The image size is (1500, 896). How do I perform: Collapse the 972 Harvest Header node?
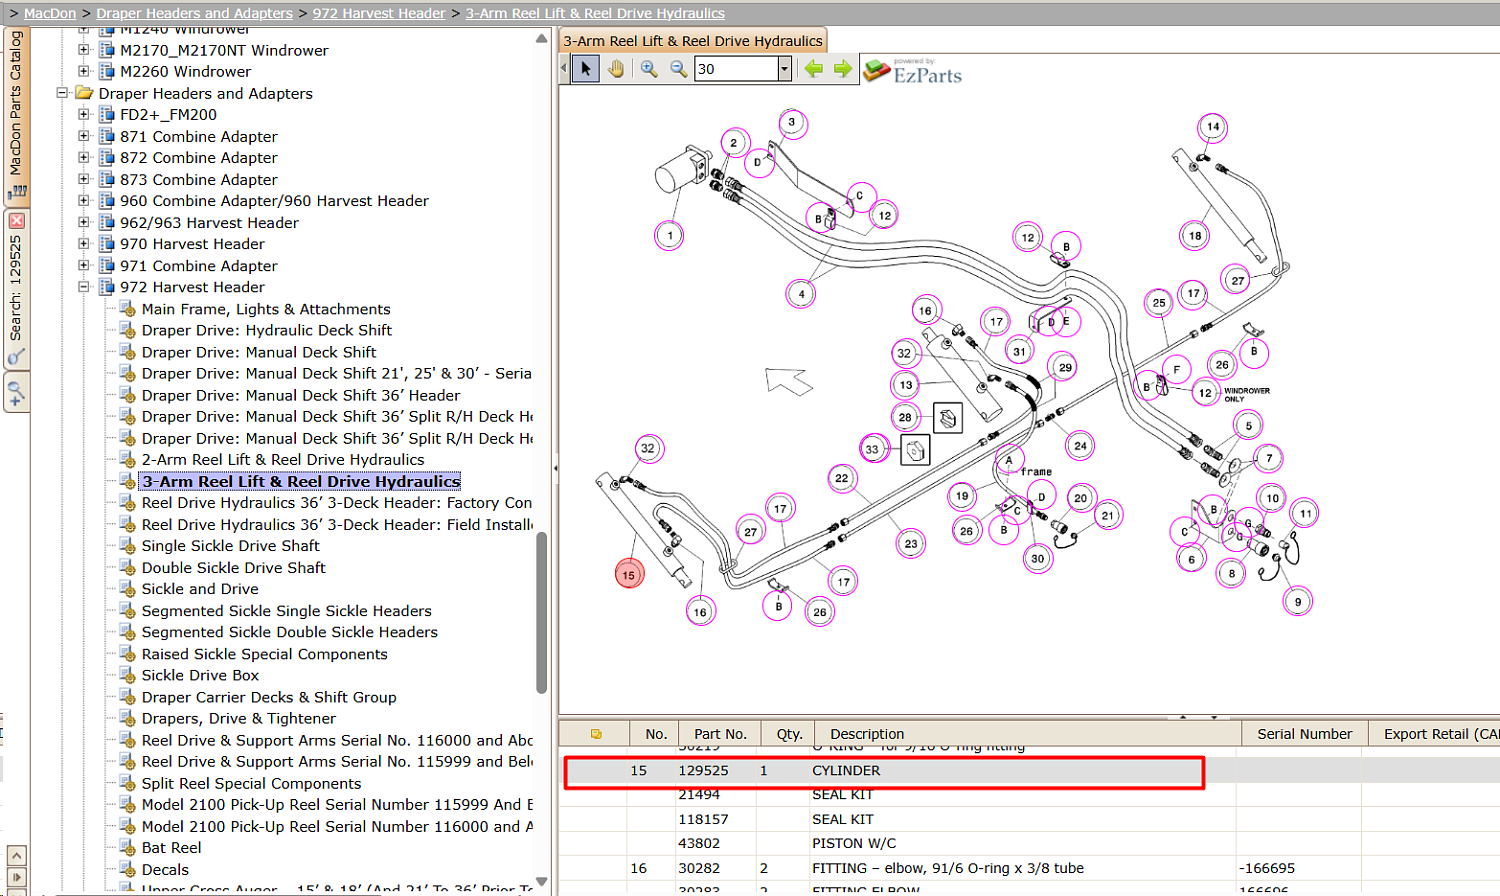pos(84,287)
